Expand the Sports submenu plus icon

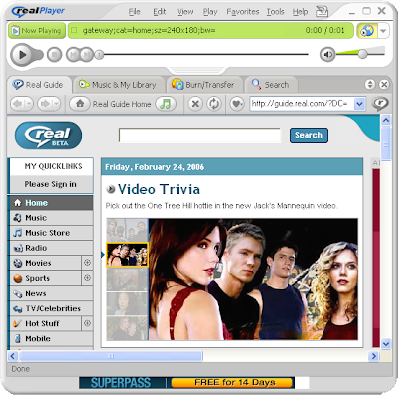click(x=87, y=278)
